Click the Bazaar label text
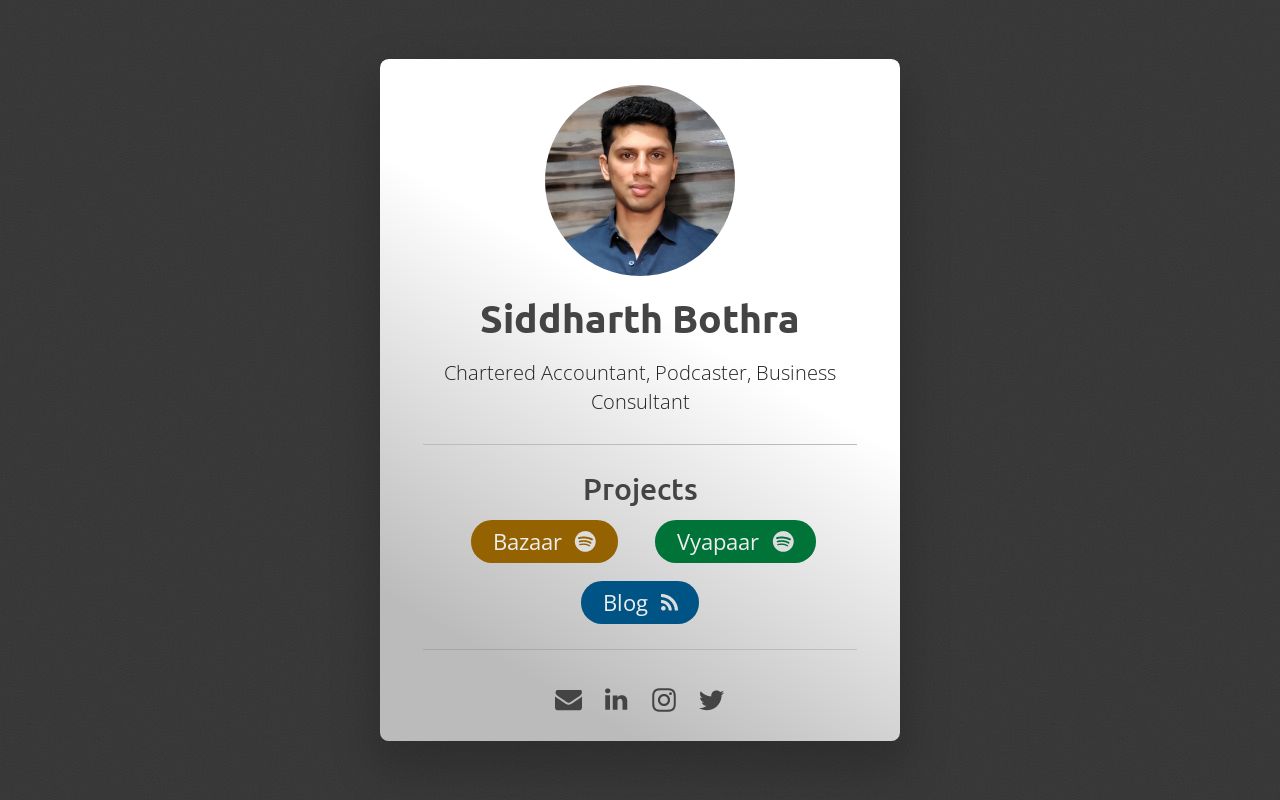Screen dimensions: 1280x800 [x=528, y=541]
